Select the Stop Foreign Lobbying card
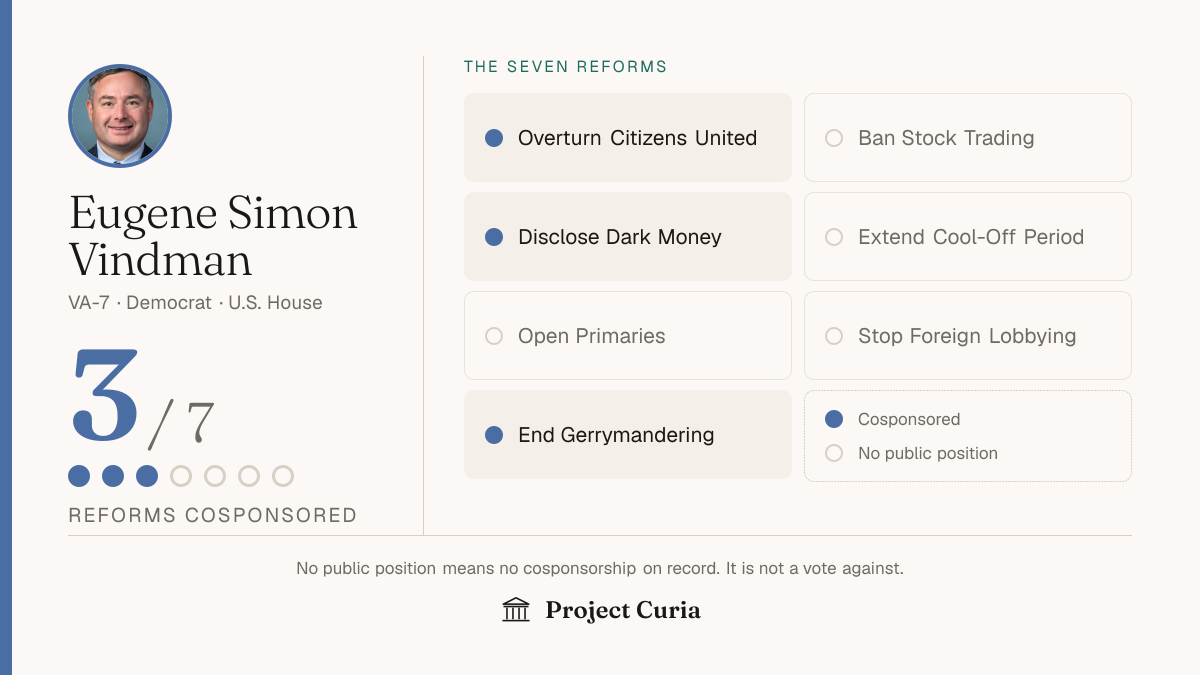The image size is (1200, 675). click(x=968, y=336)
